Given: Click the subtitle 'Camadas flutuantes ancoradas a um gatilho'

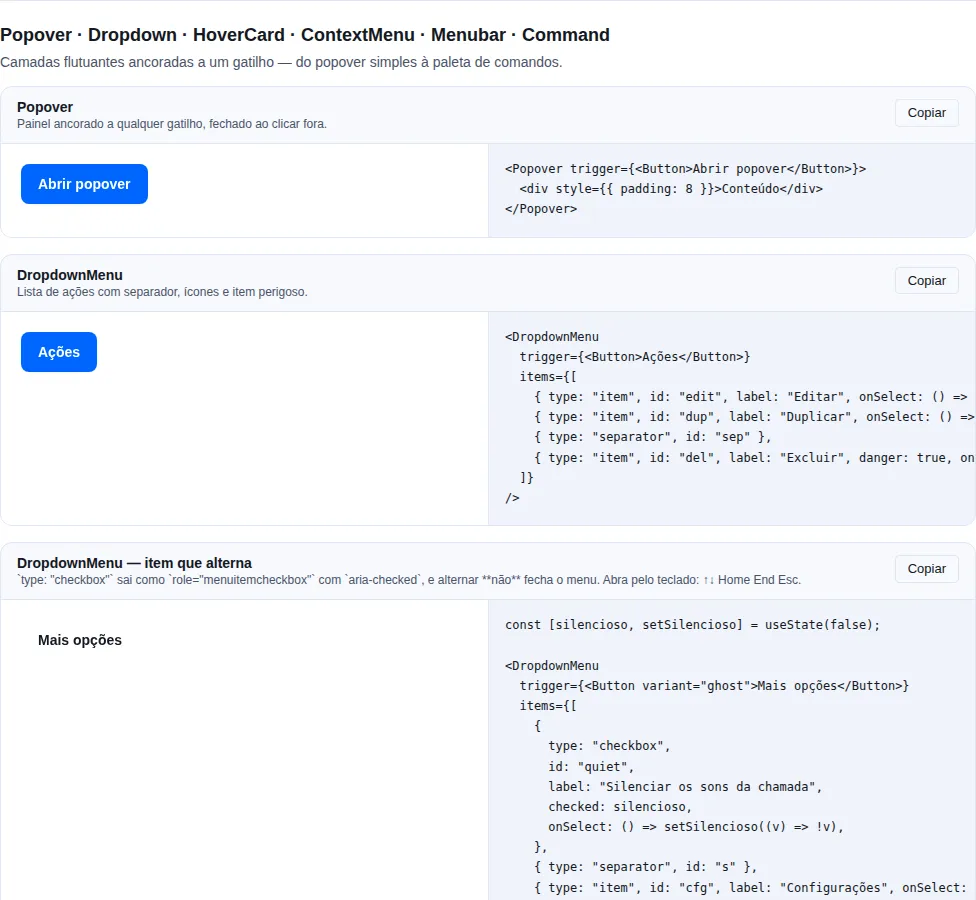Looking at the screenshot, I should tap(281, 62).
